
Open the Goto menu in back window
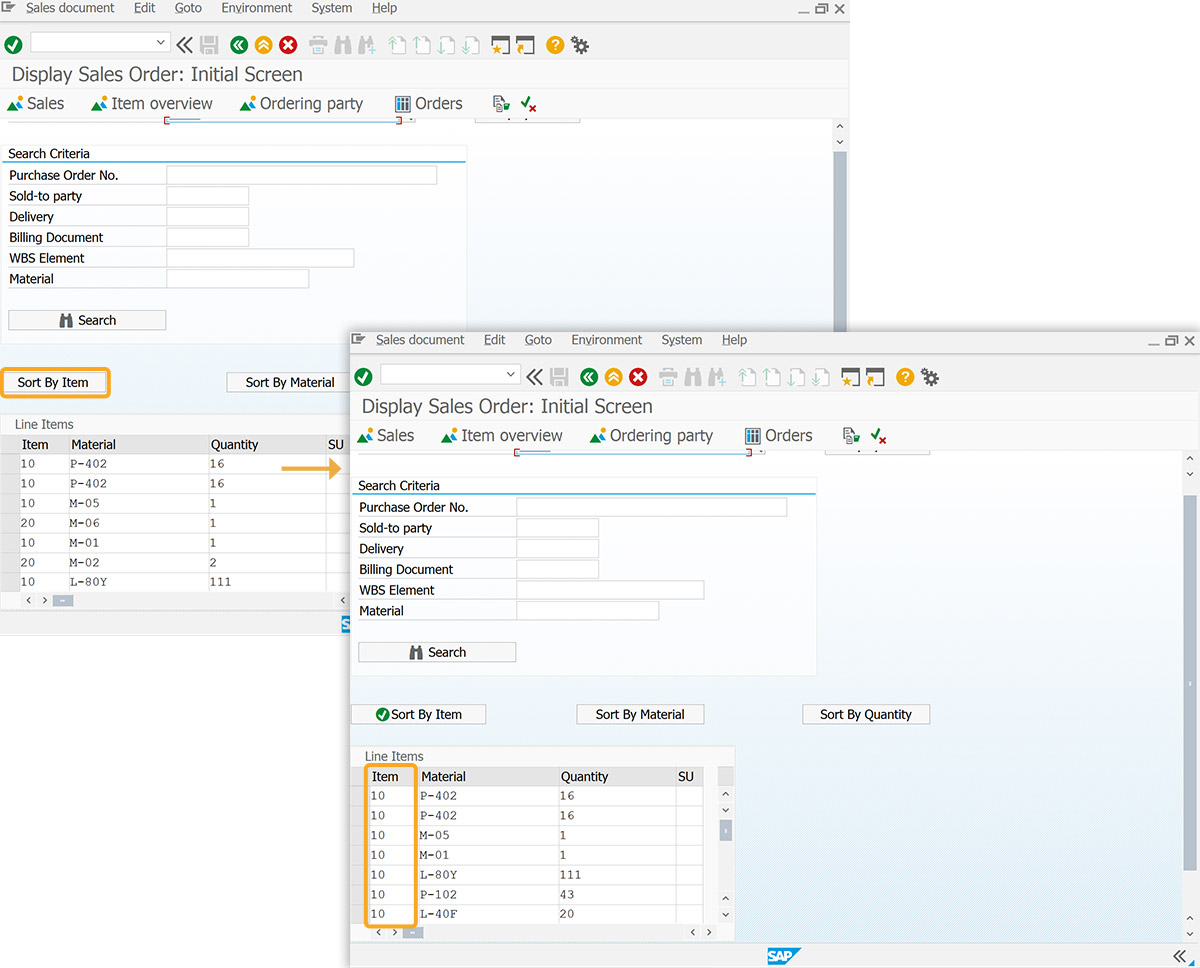click(188, 8)
